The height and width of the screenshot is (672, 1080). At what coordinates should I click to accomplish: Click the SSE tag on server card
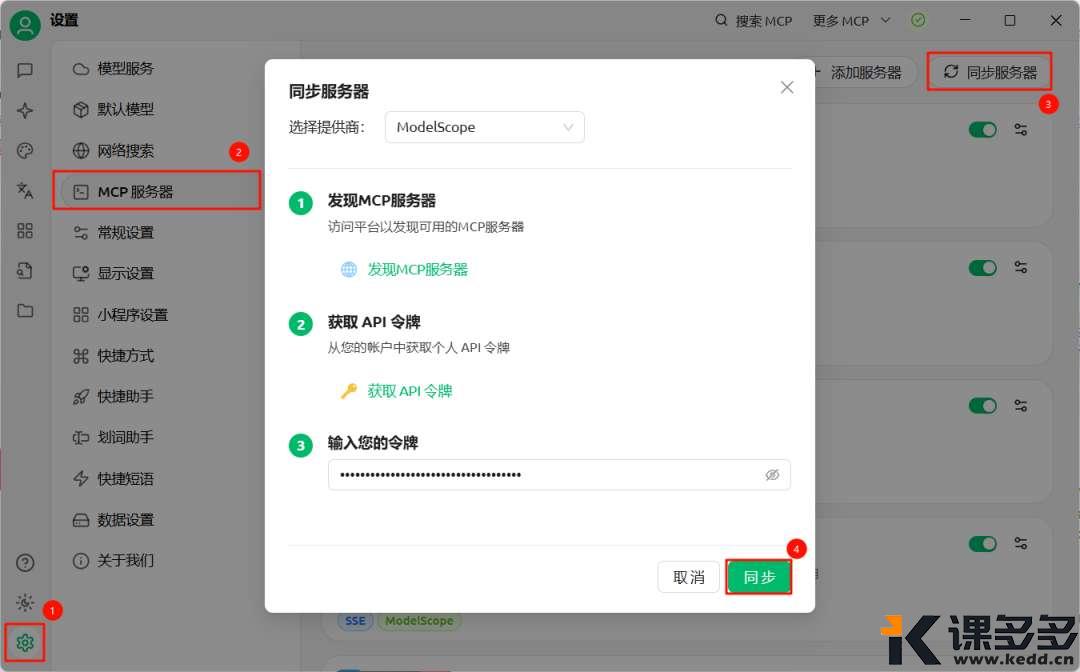coord(355,621)
